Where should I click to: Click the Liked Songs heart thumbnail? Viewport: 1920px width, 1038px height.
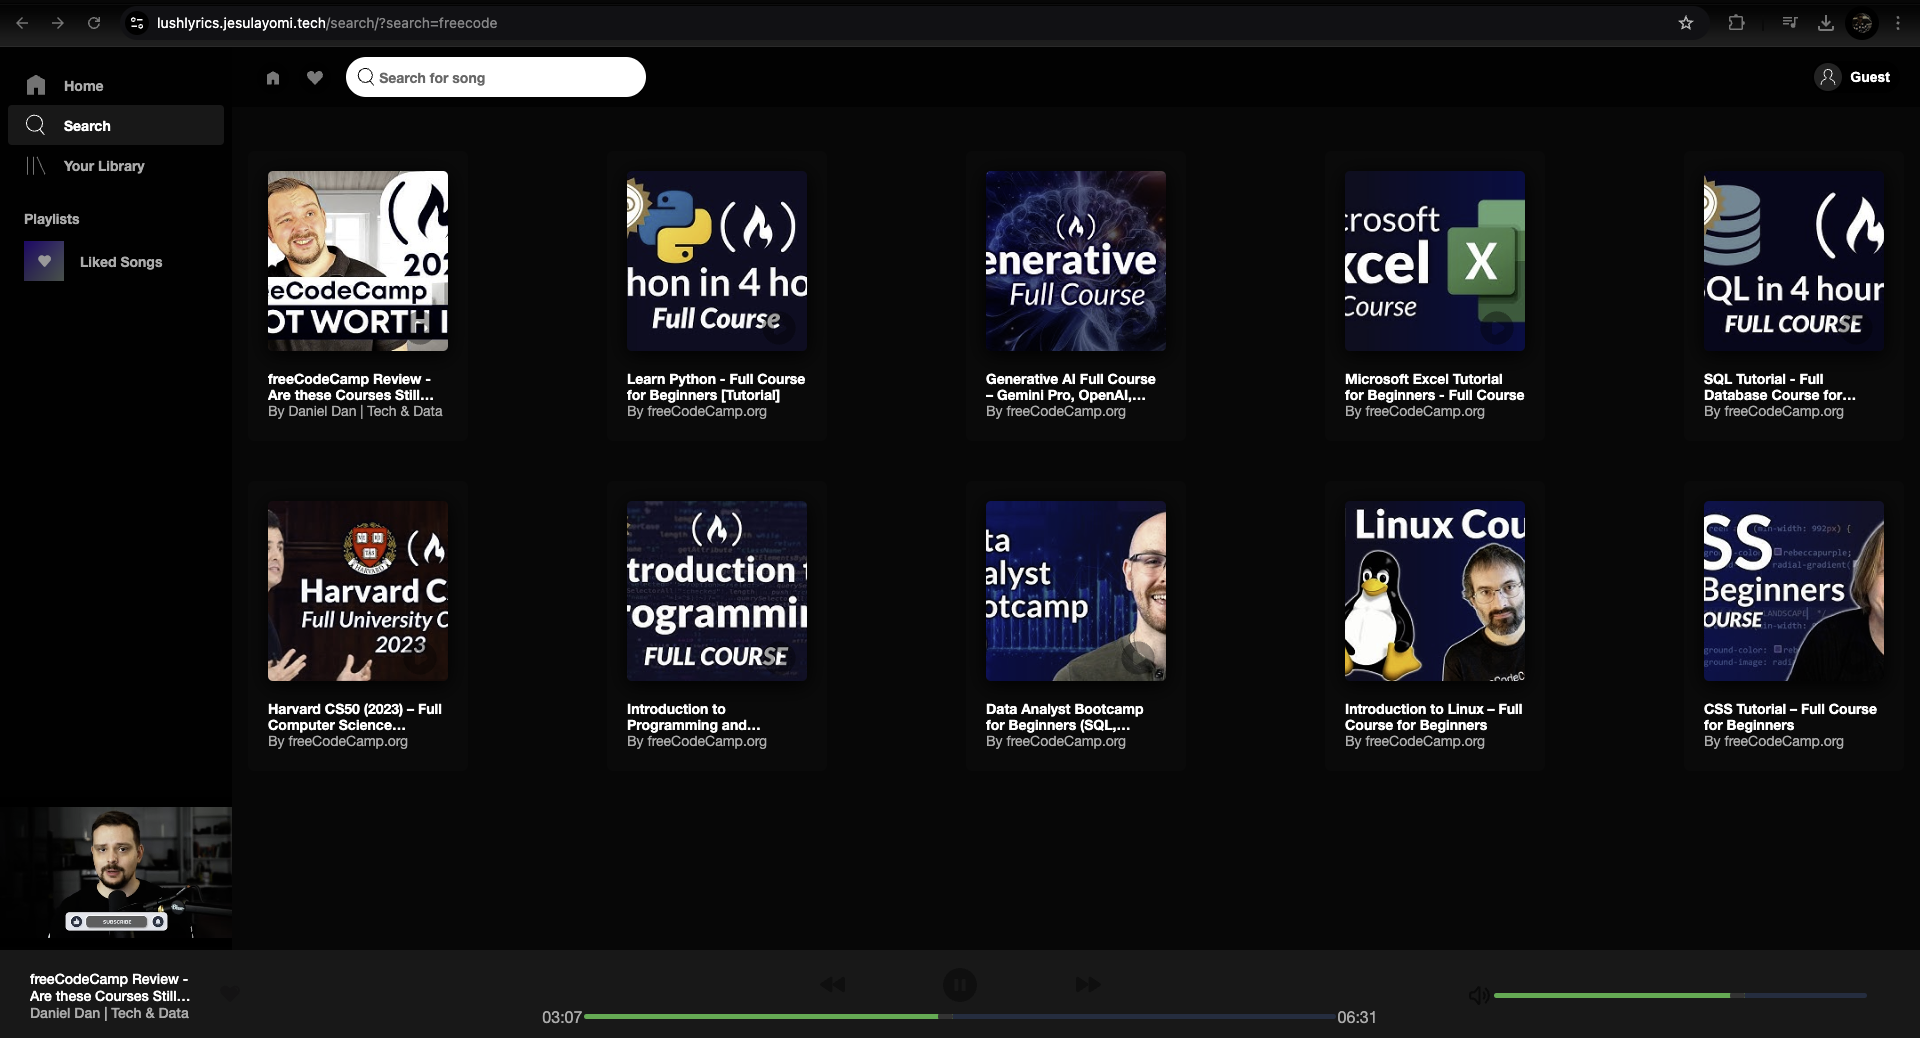(x=44, y=261)
